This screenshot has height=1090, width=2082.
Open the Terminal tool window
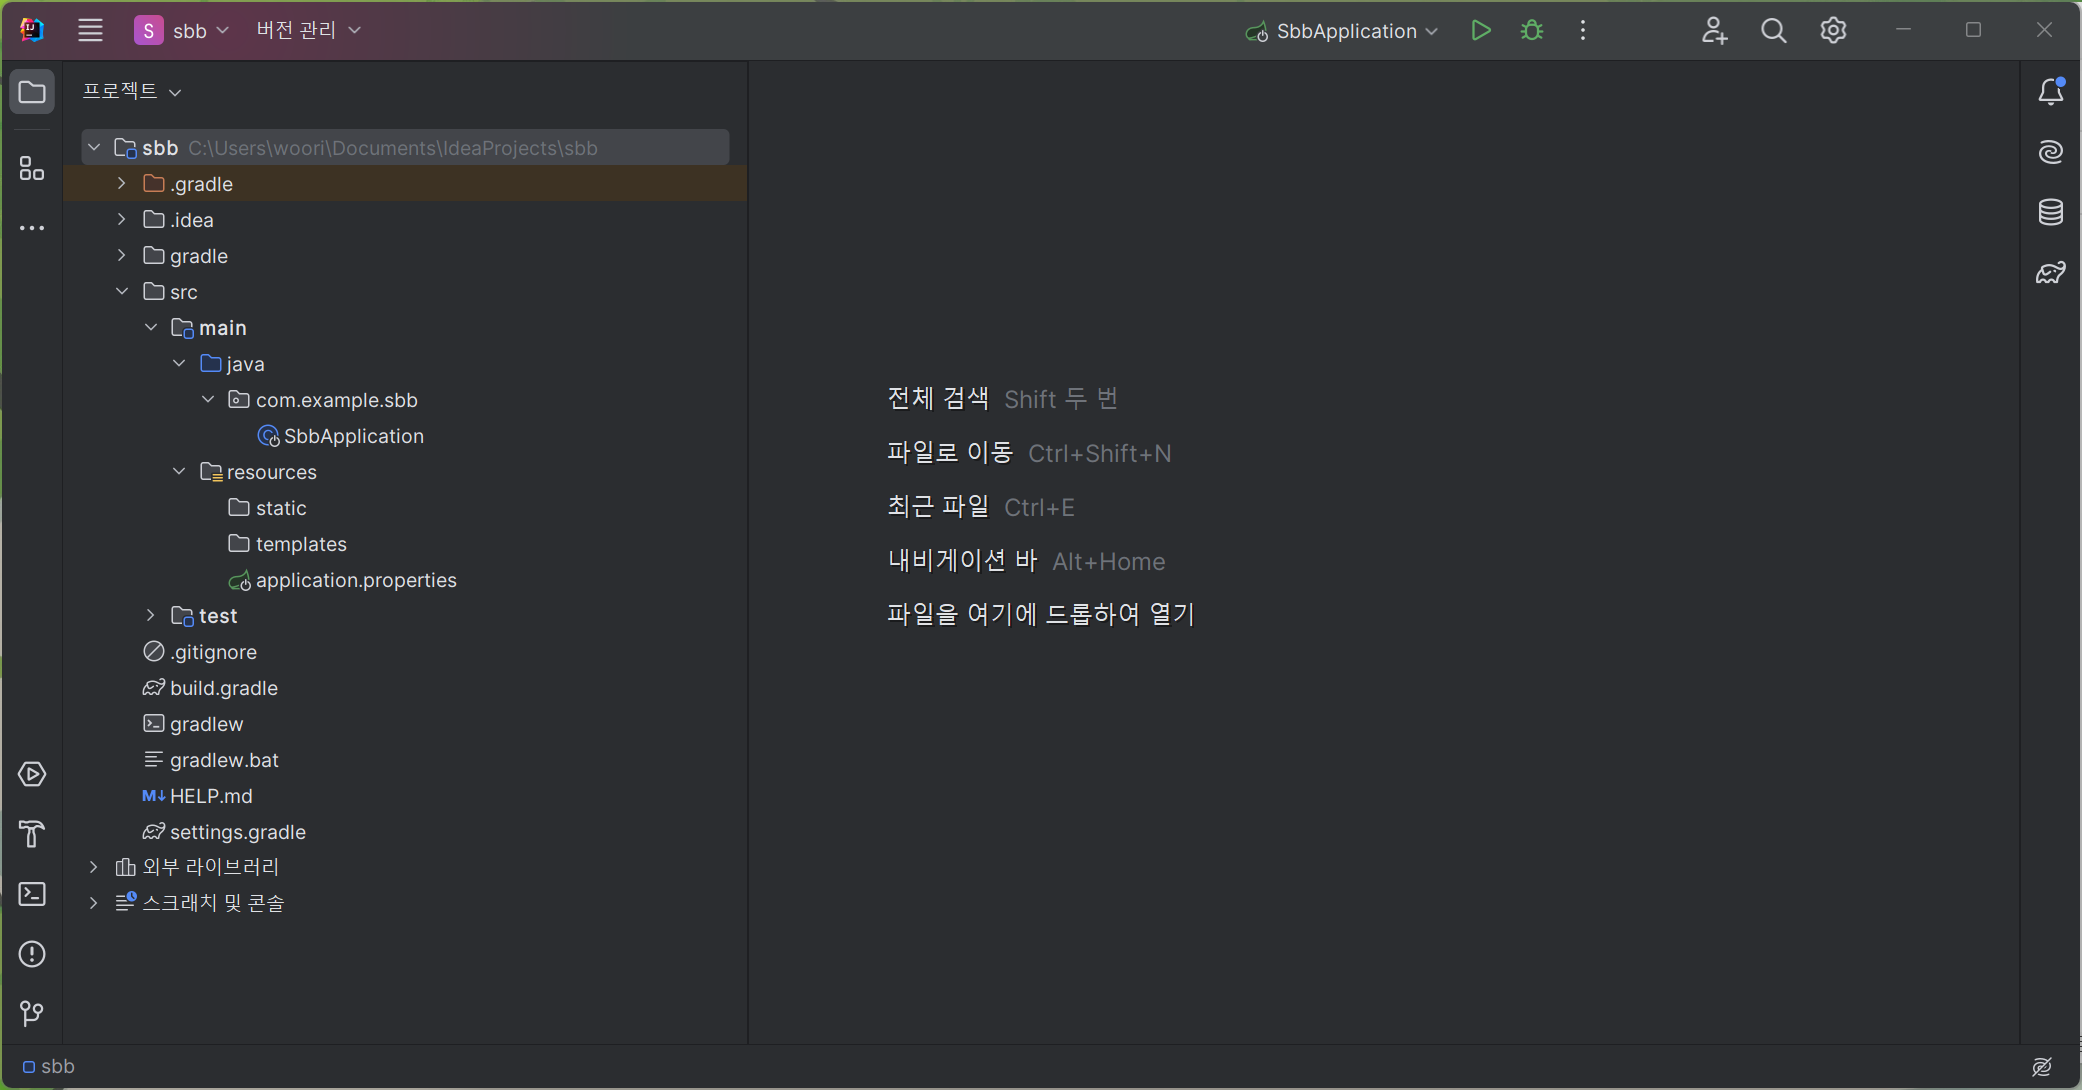(x=32, y=894)
